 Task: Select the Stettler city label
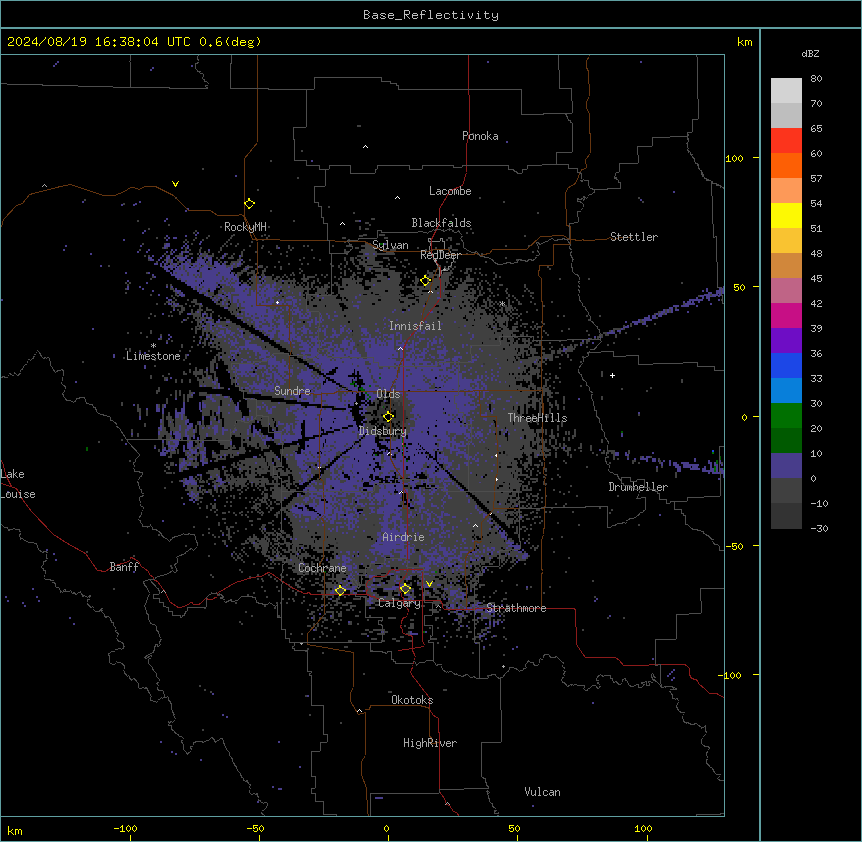[x=634, y=237]
